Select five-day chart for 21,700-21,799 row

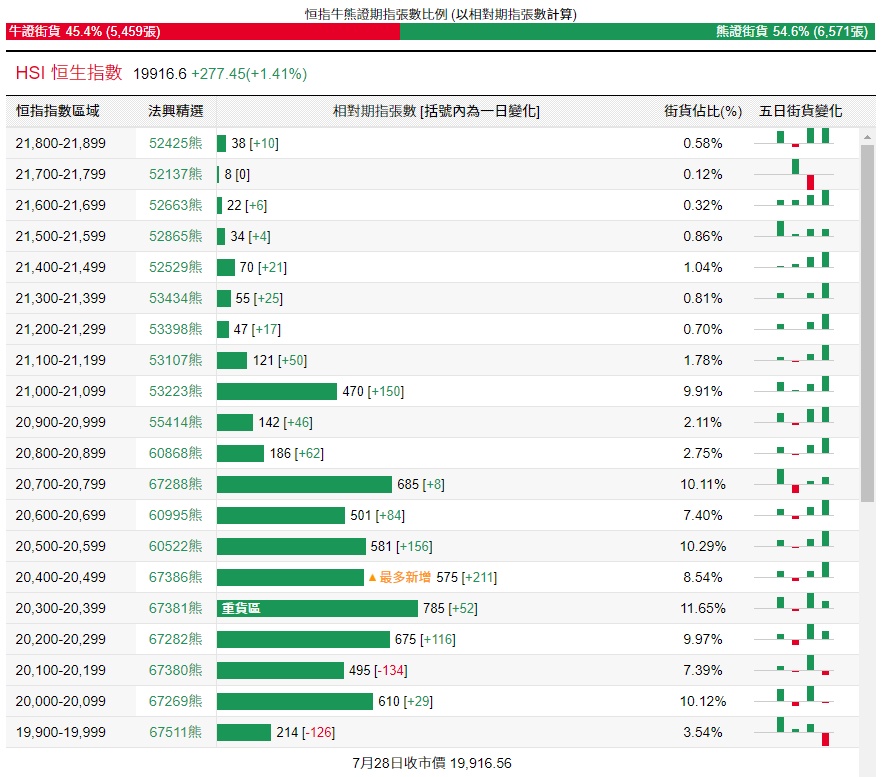[x=804, y=174]
